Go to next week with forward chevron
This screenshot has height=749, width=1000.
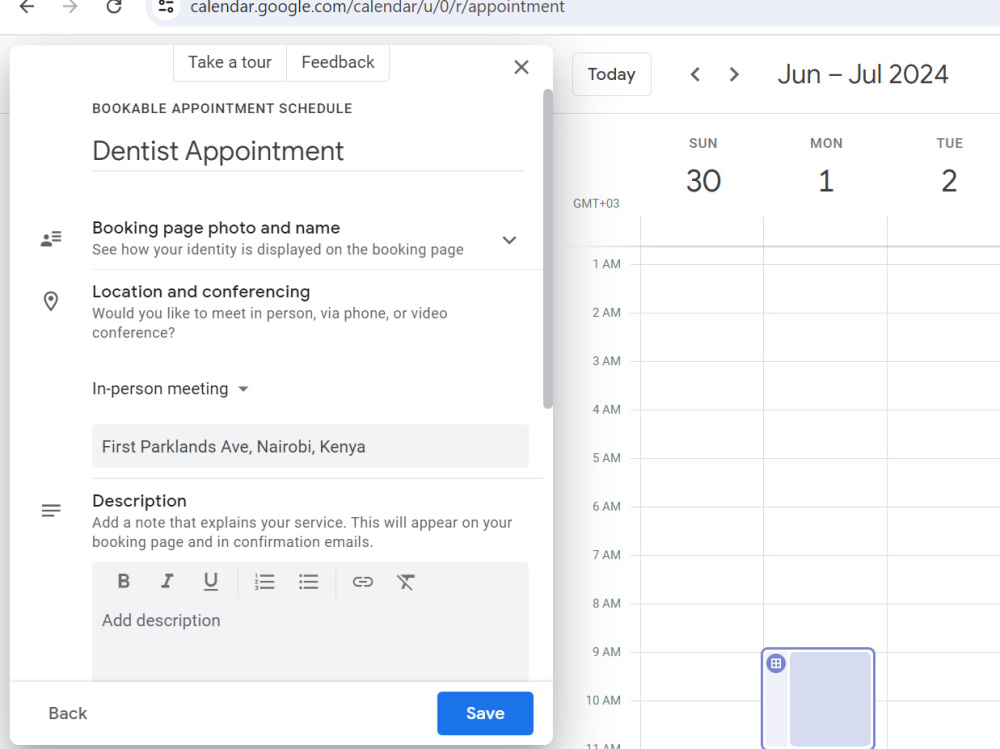click(x=734, y=74)
